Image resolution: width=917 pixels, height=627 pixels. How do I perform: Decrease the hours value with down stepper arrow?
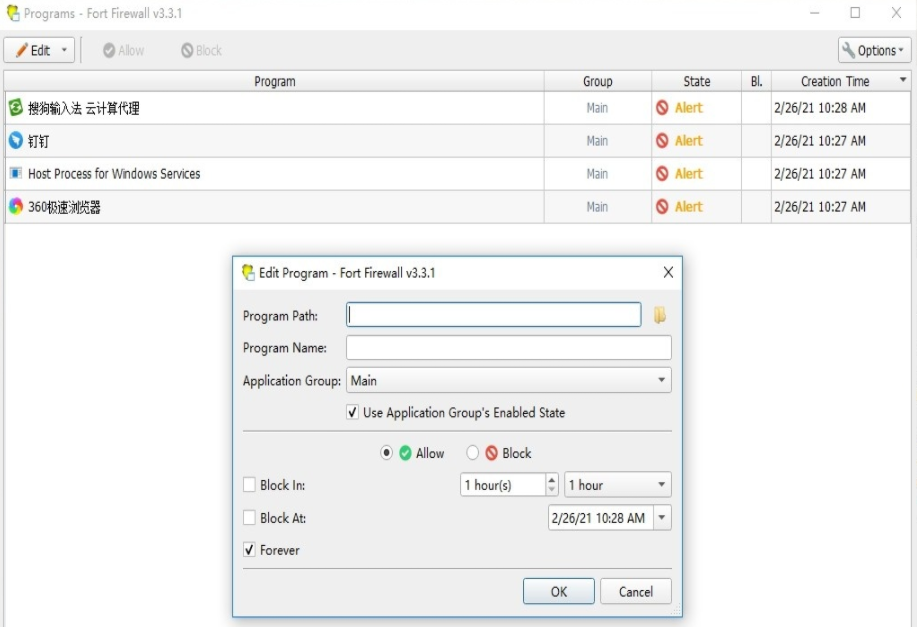[551, 490]
